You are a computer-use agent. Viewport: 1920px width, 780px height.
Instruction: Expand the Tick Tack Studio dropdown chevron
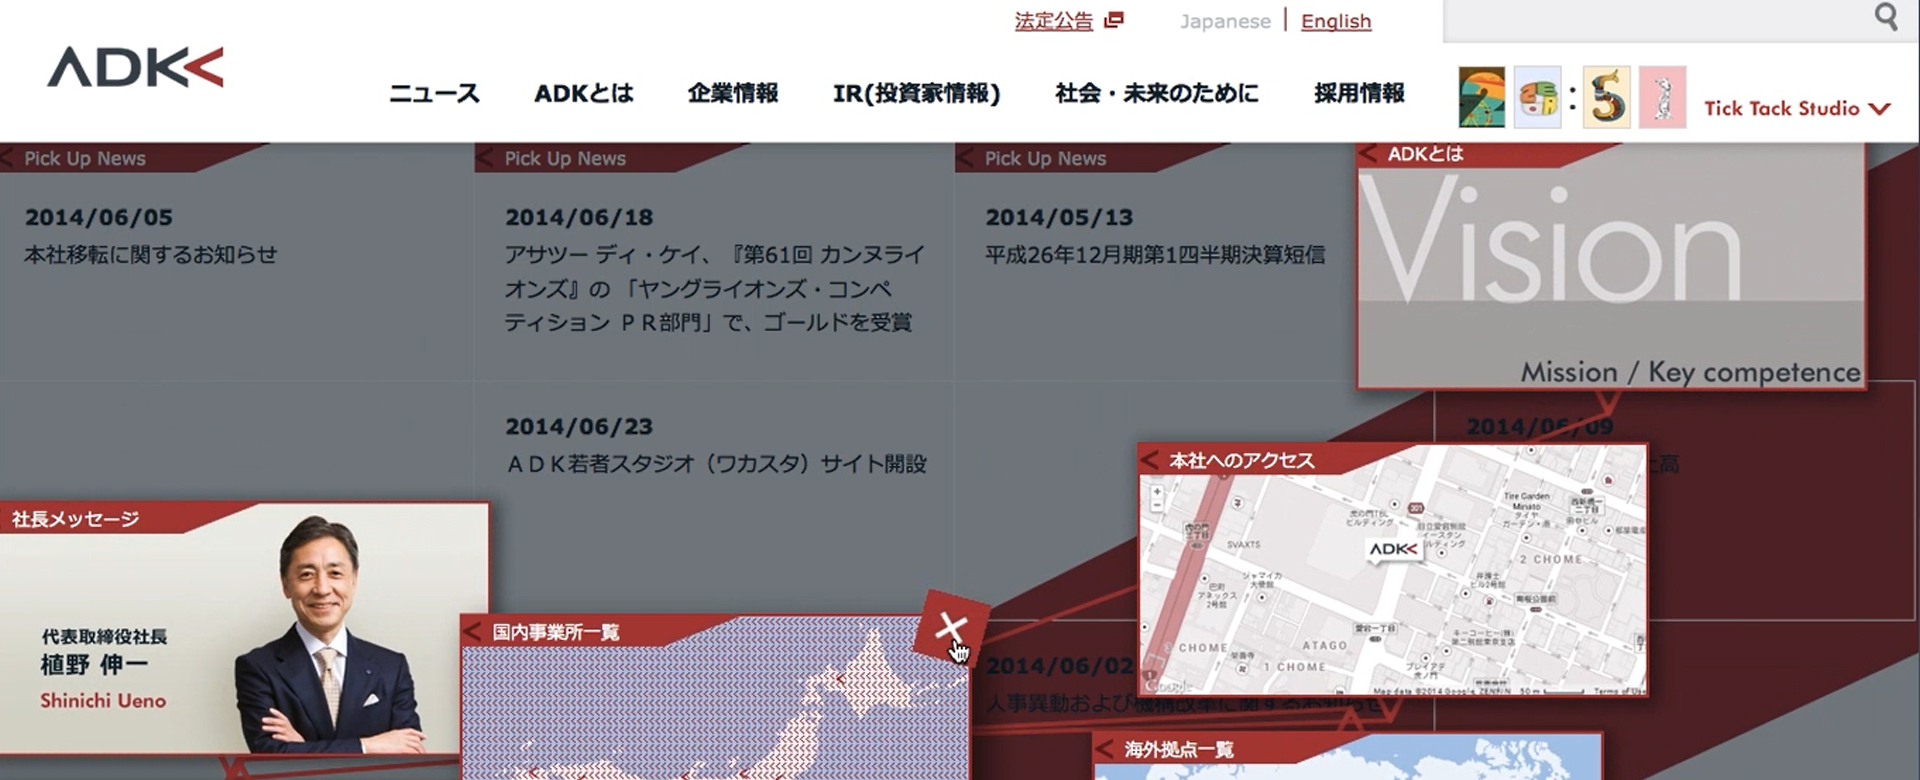click(x=1879, y=109)
